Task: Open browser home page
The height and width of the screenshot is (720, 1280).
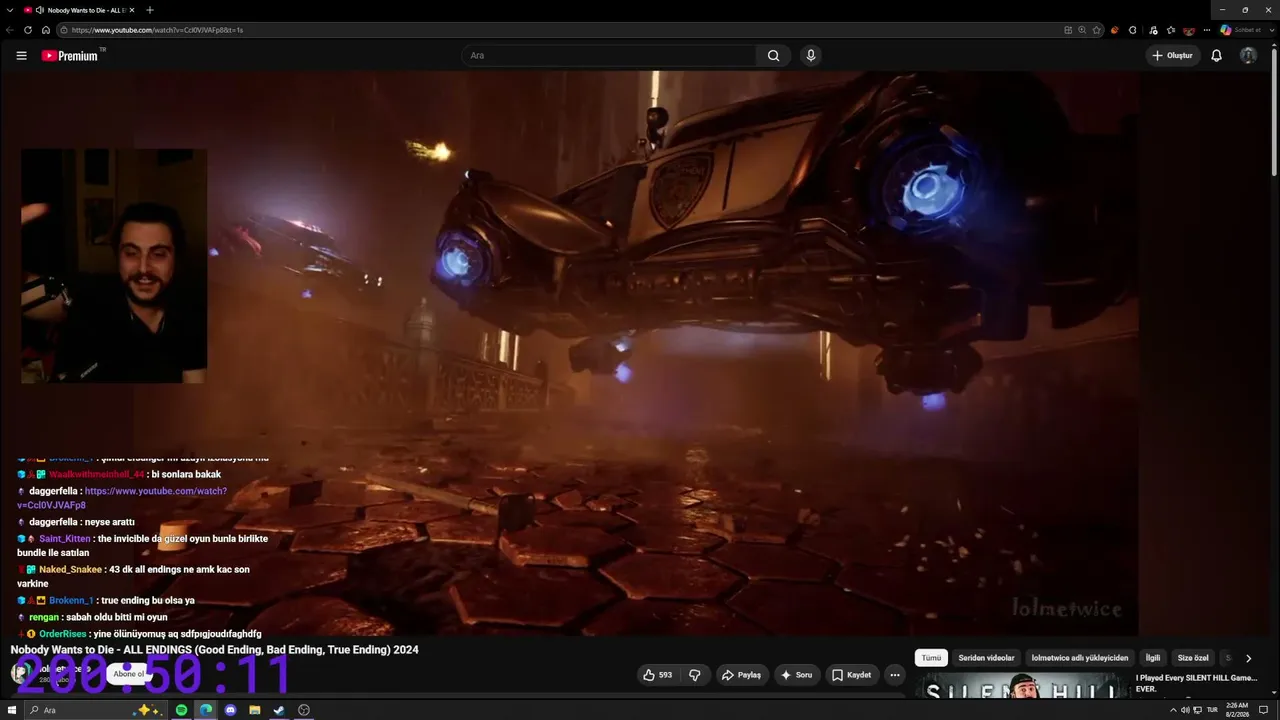Action: (x=45, y=30)
